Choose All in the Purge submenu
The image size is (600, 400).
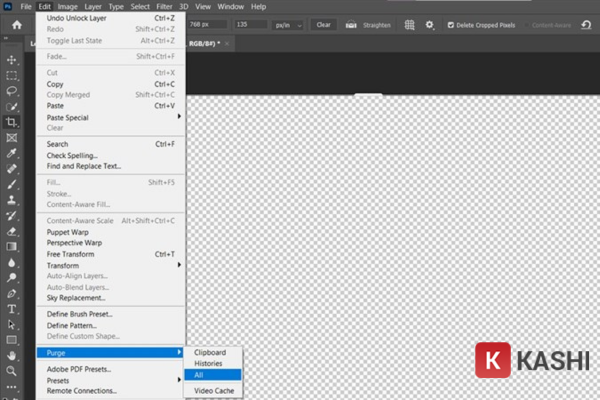(x=213, y=375)
